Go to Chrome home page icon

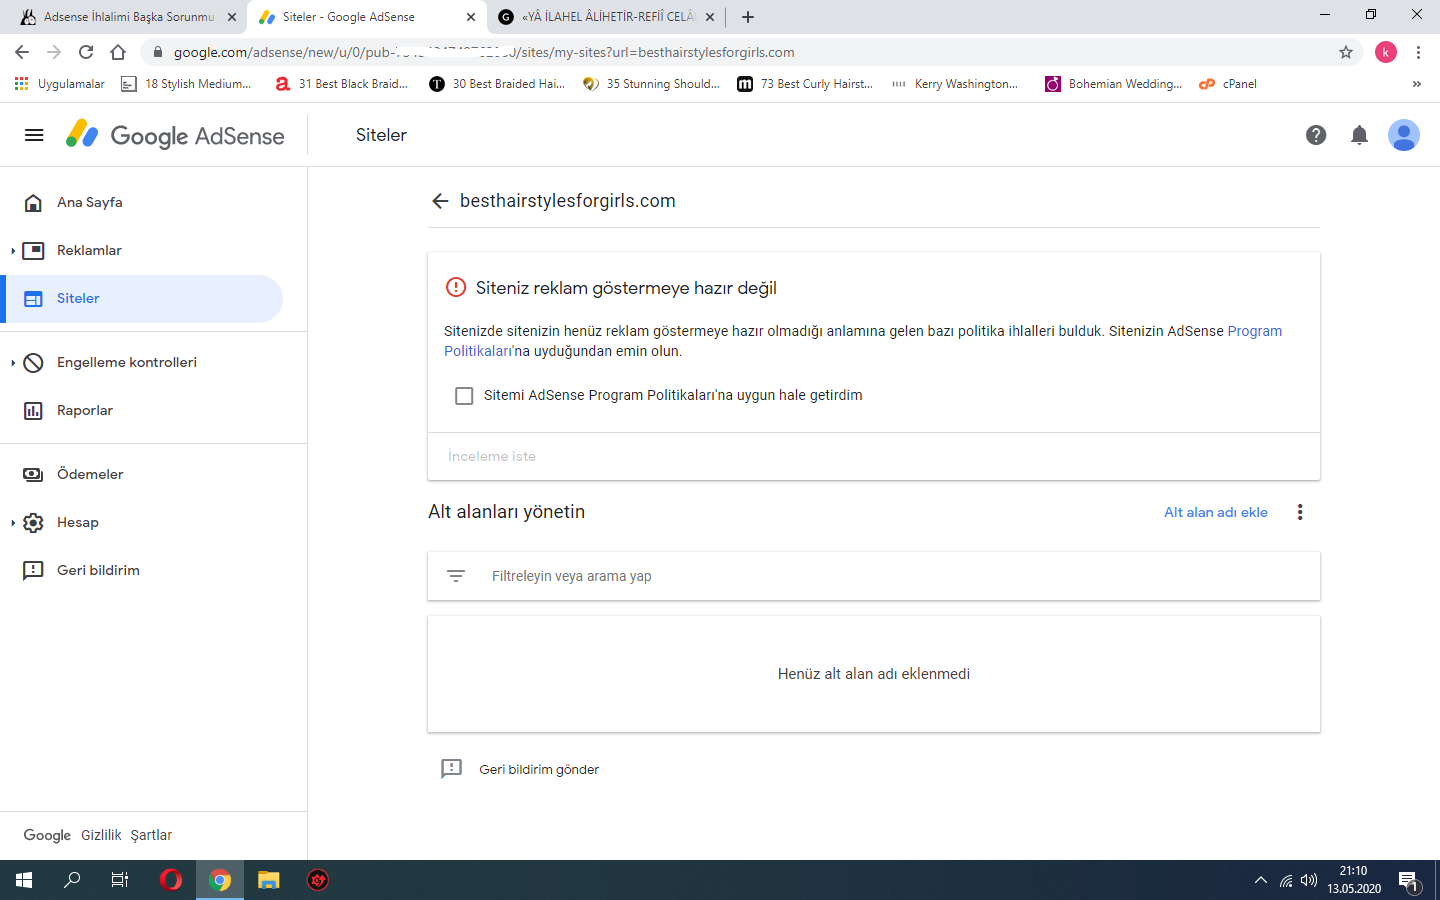pyautogui.click(x=118, y=52)
